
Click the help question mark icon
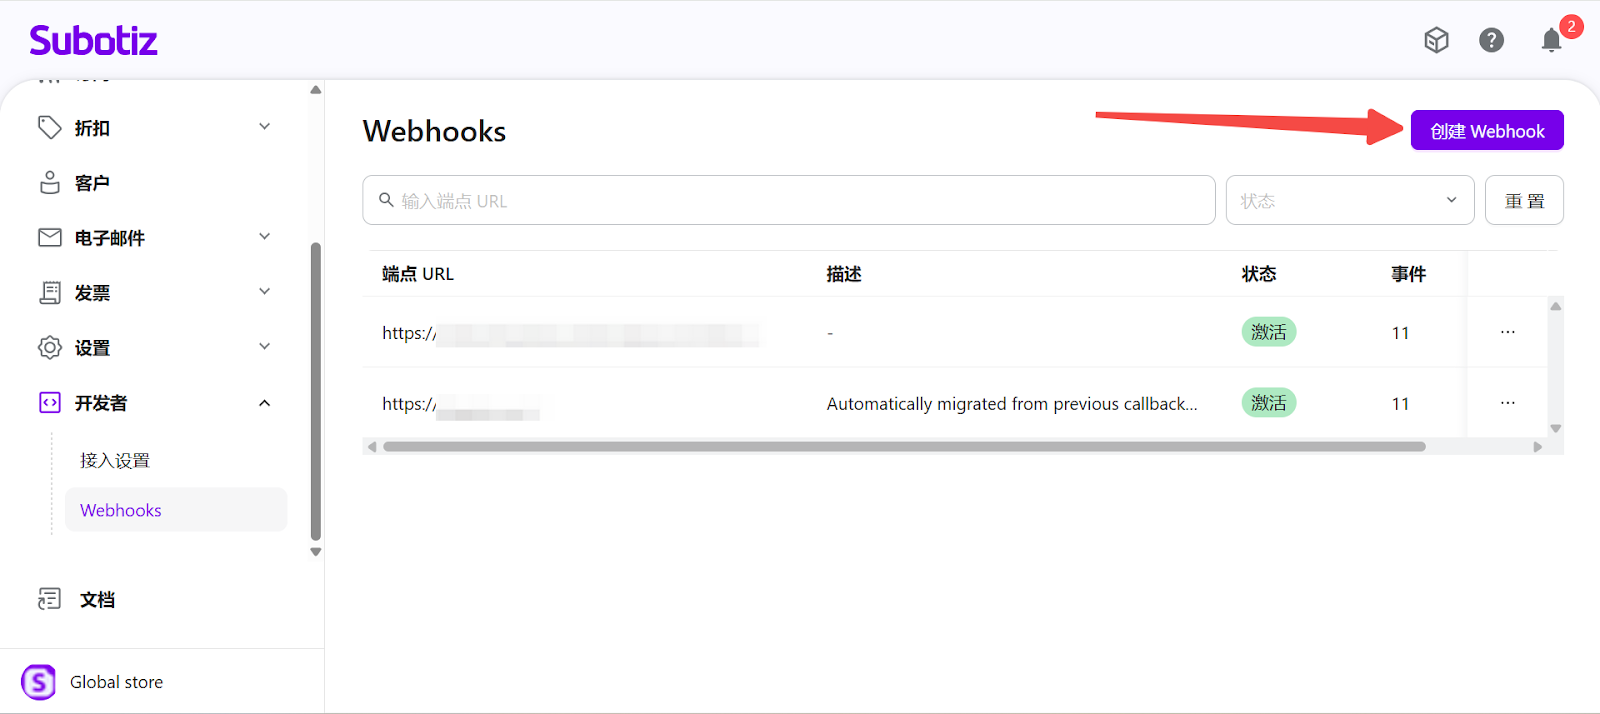1491,40
